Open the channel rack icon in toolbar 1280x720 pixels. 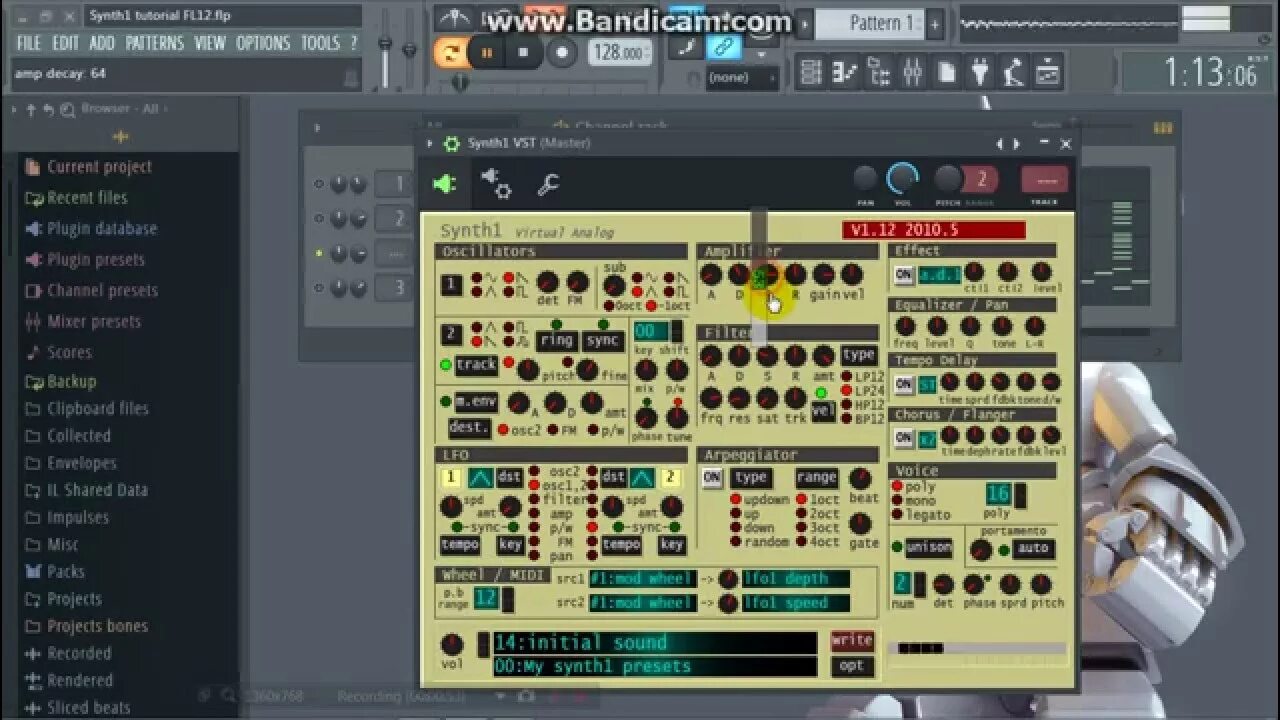879,72
